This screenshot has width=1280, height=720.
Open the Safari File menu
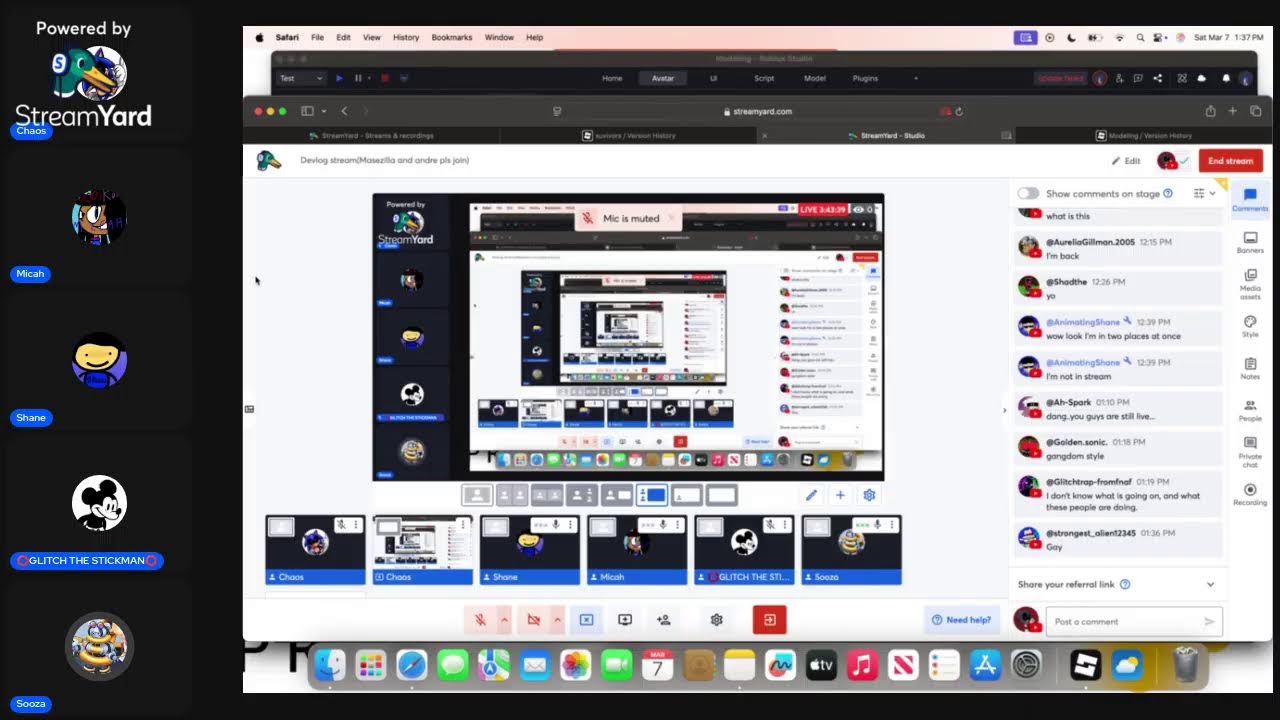[317, 37]
